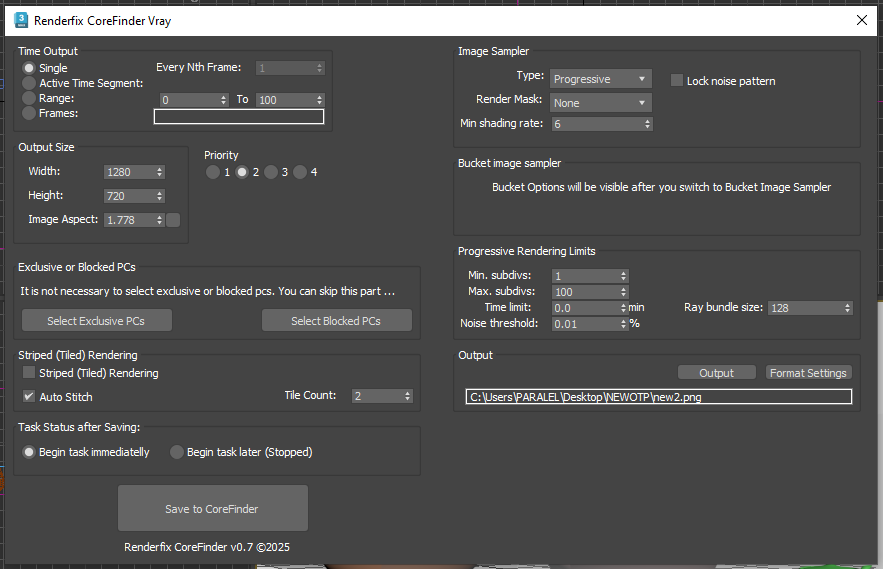Click the Min shading rate value 6

tap(597, 124)
